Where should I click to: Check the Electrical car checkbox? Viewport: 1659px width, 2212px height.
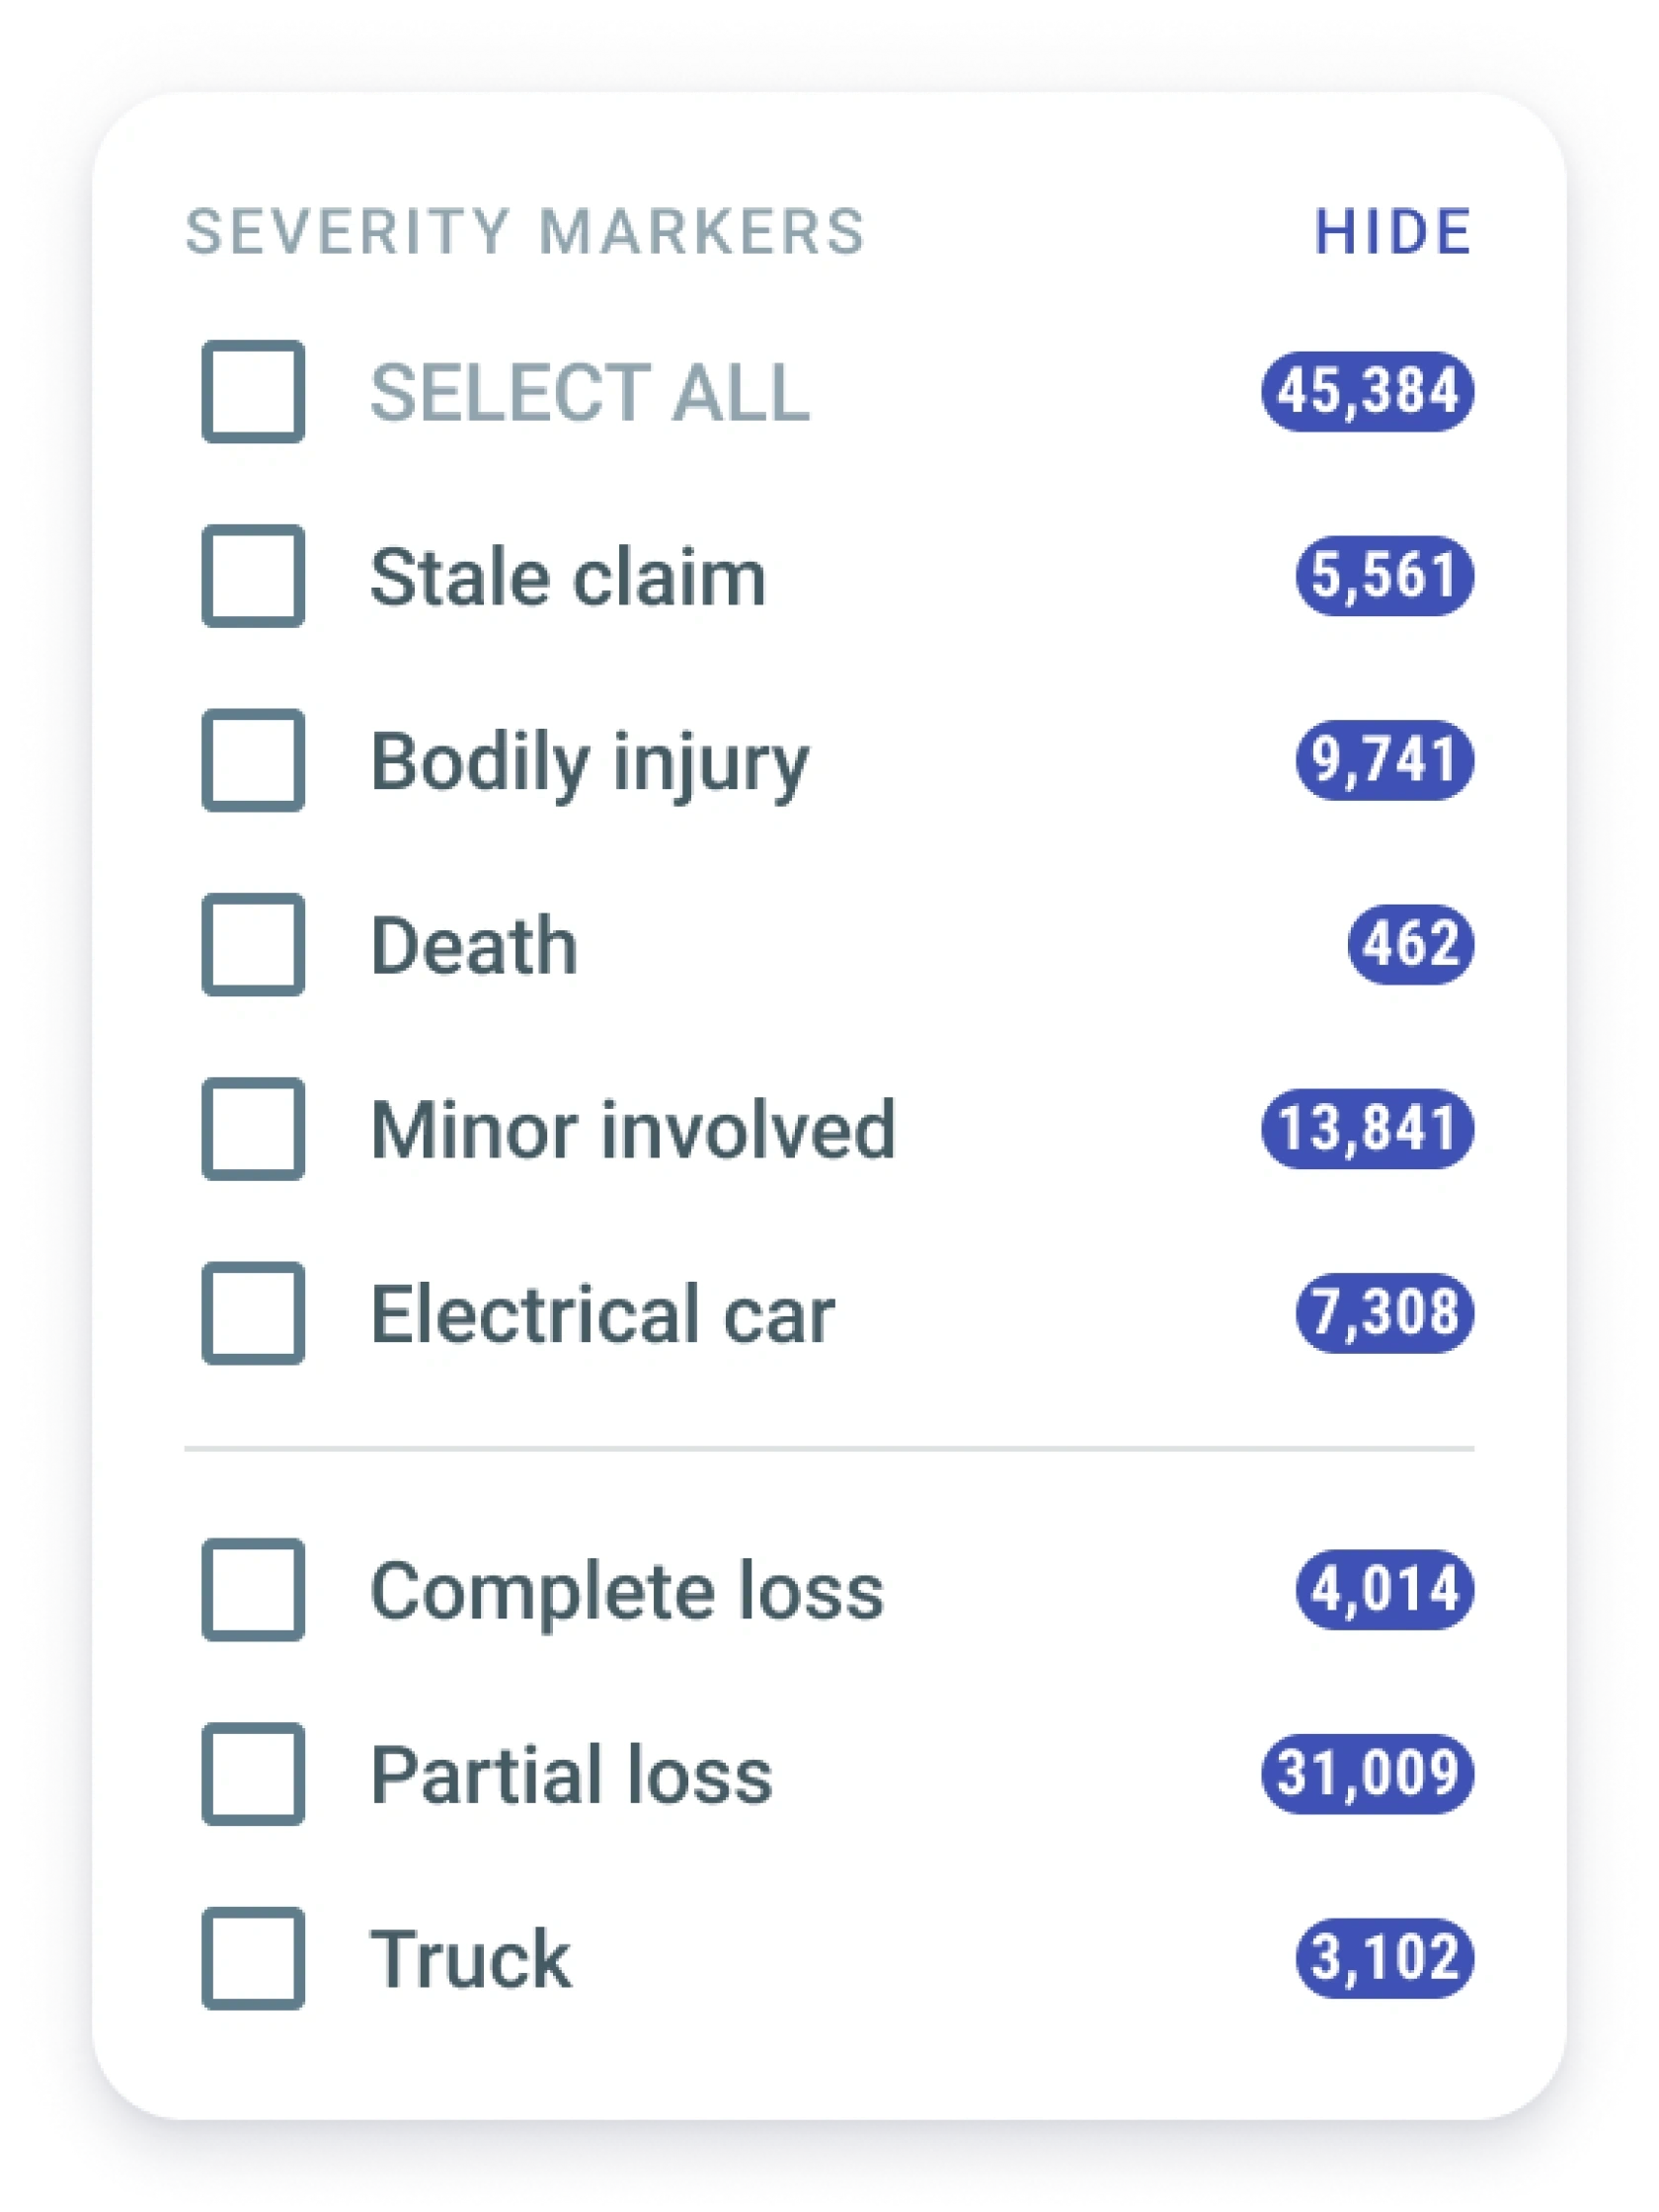tap(253, 1313)
